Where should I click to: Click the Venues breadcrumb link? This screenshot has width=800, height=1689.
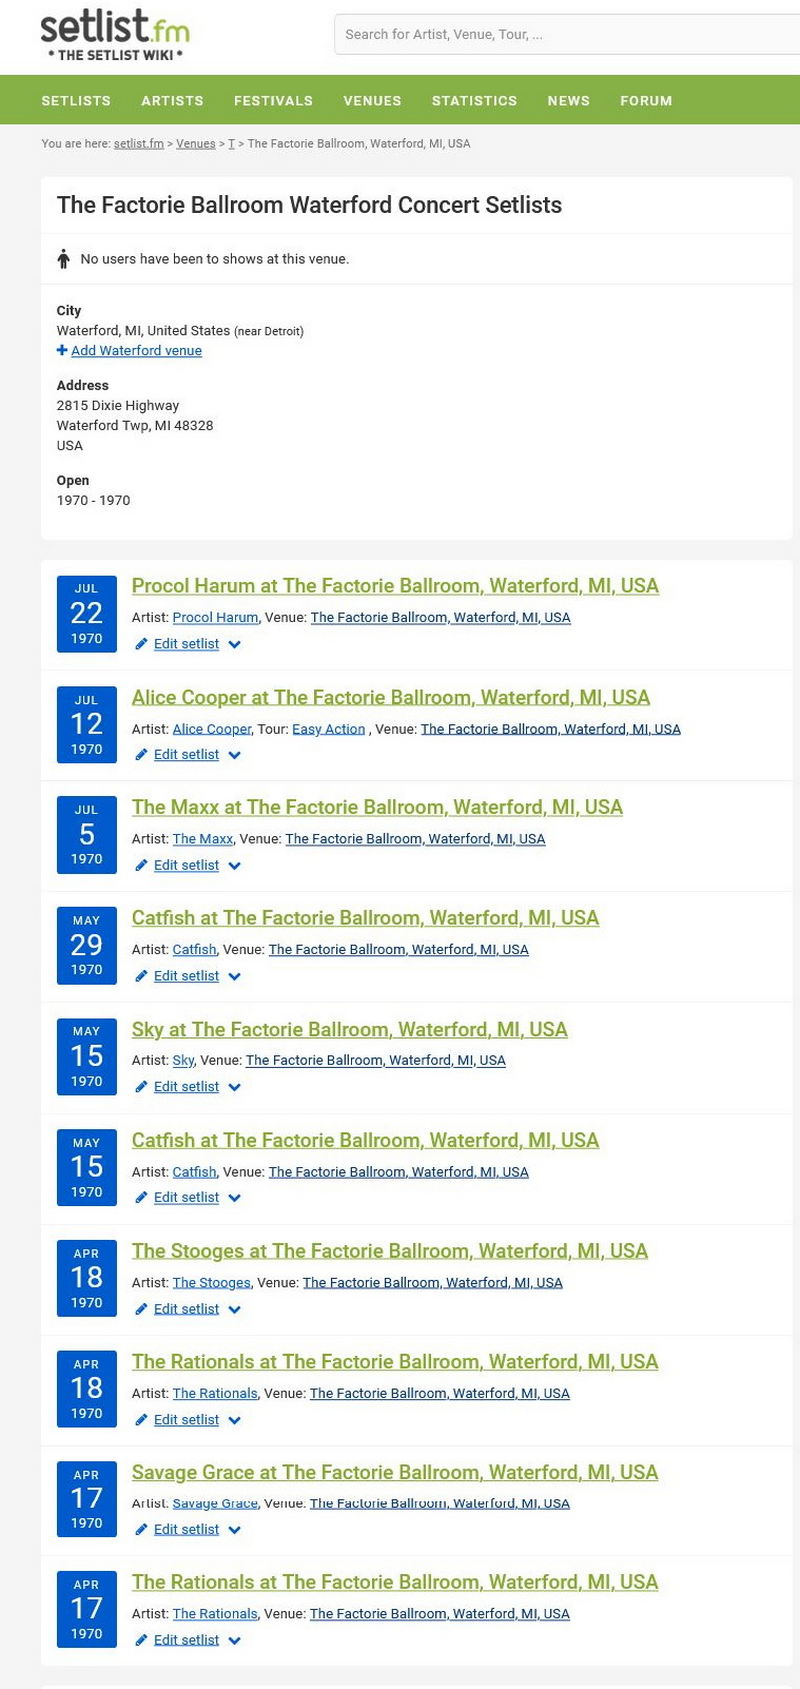(196, 143)
